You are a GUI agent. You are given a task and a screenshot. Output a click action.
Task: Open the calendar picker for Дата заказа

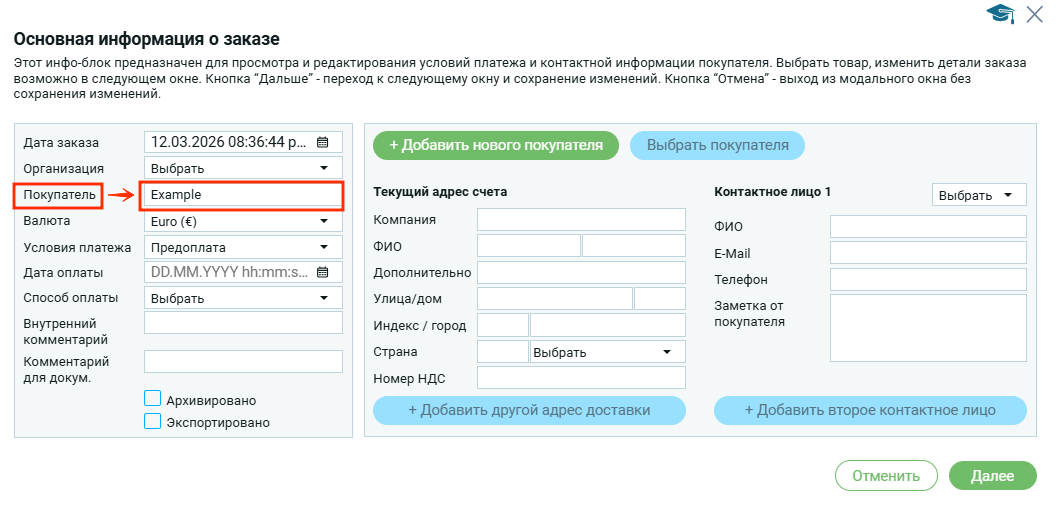tap(322, 142)
